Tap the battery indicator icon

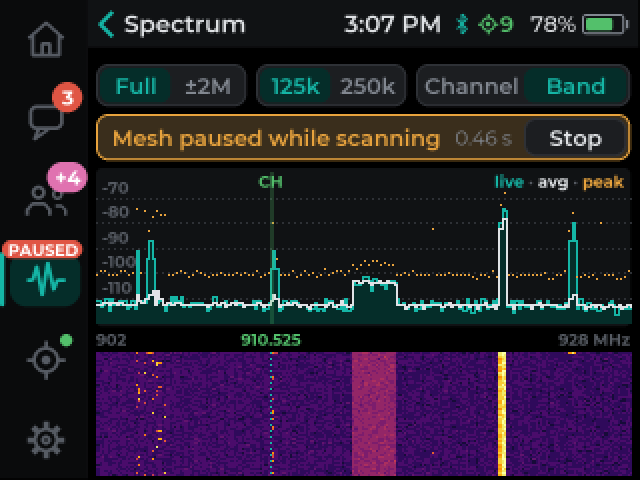(x=605, y=24)
